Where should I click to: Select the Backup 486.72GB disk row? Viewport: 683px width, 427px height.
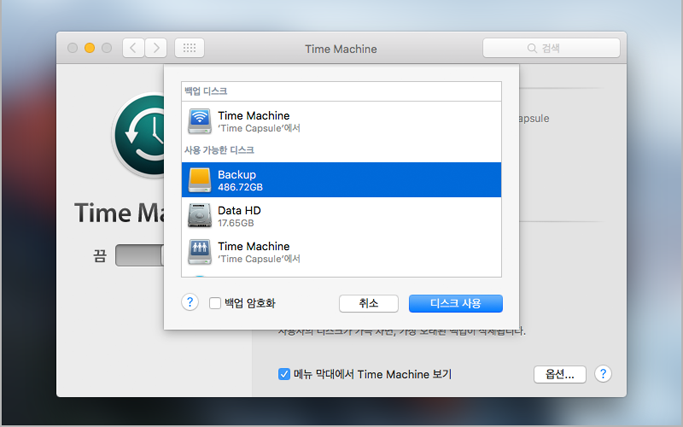coord(342,180)
